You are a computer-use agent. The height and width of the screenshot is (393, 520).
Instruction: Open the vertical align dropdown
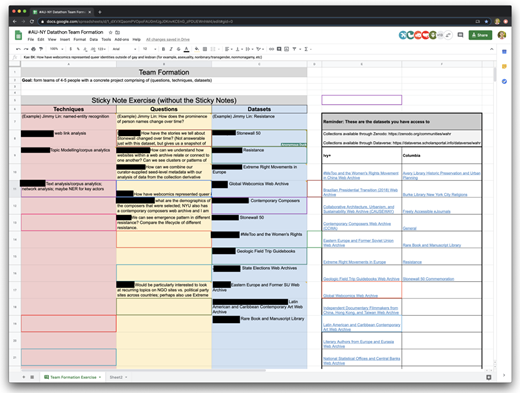[x=239, y=49]
